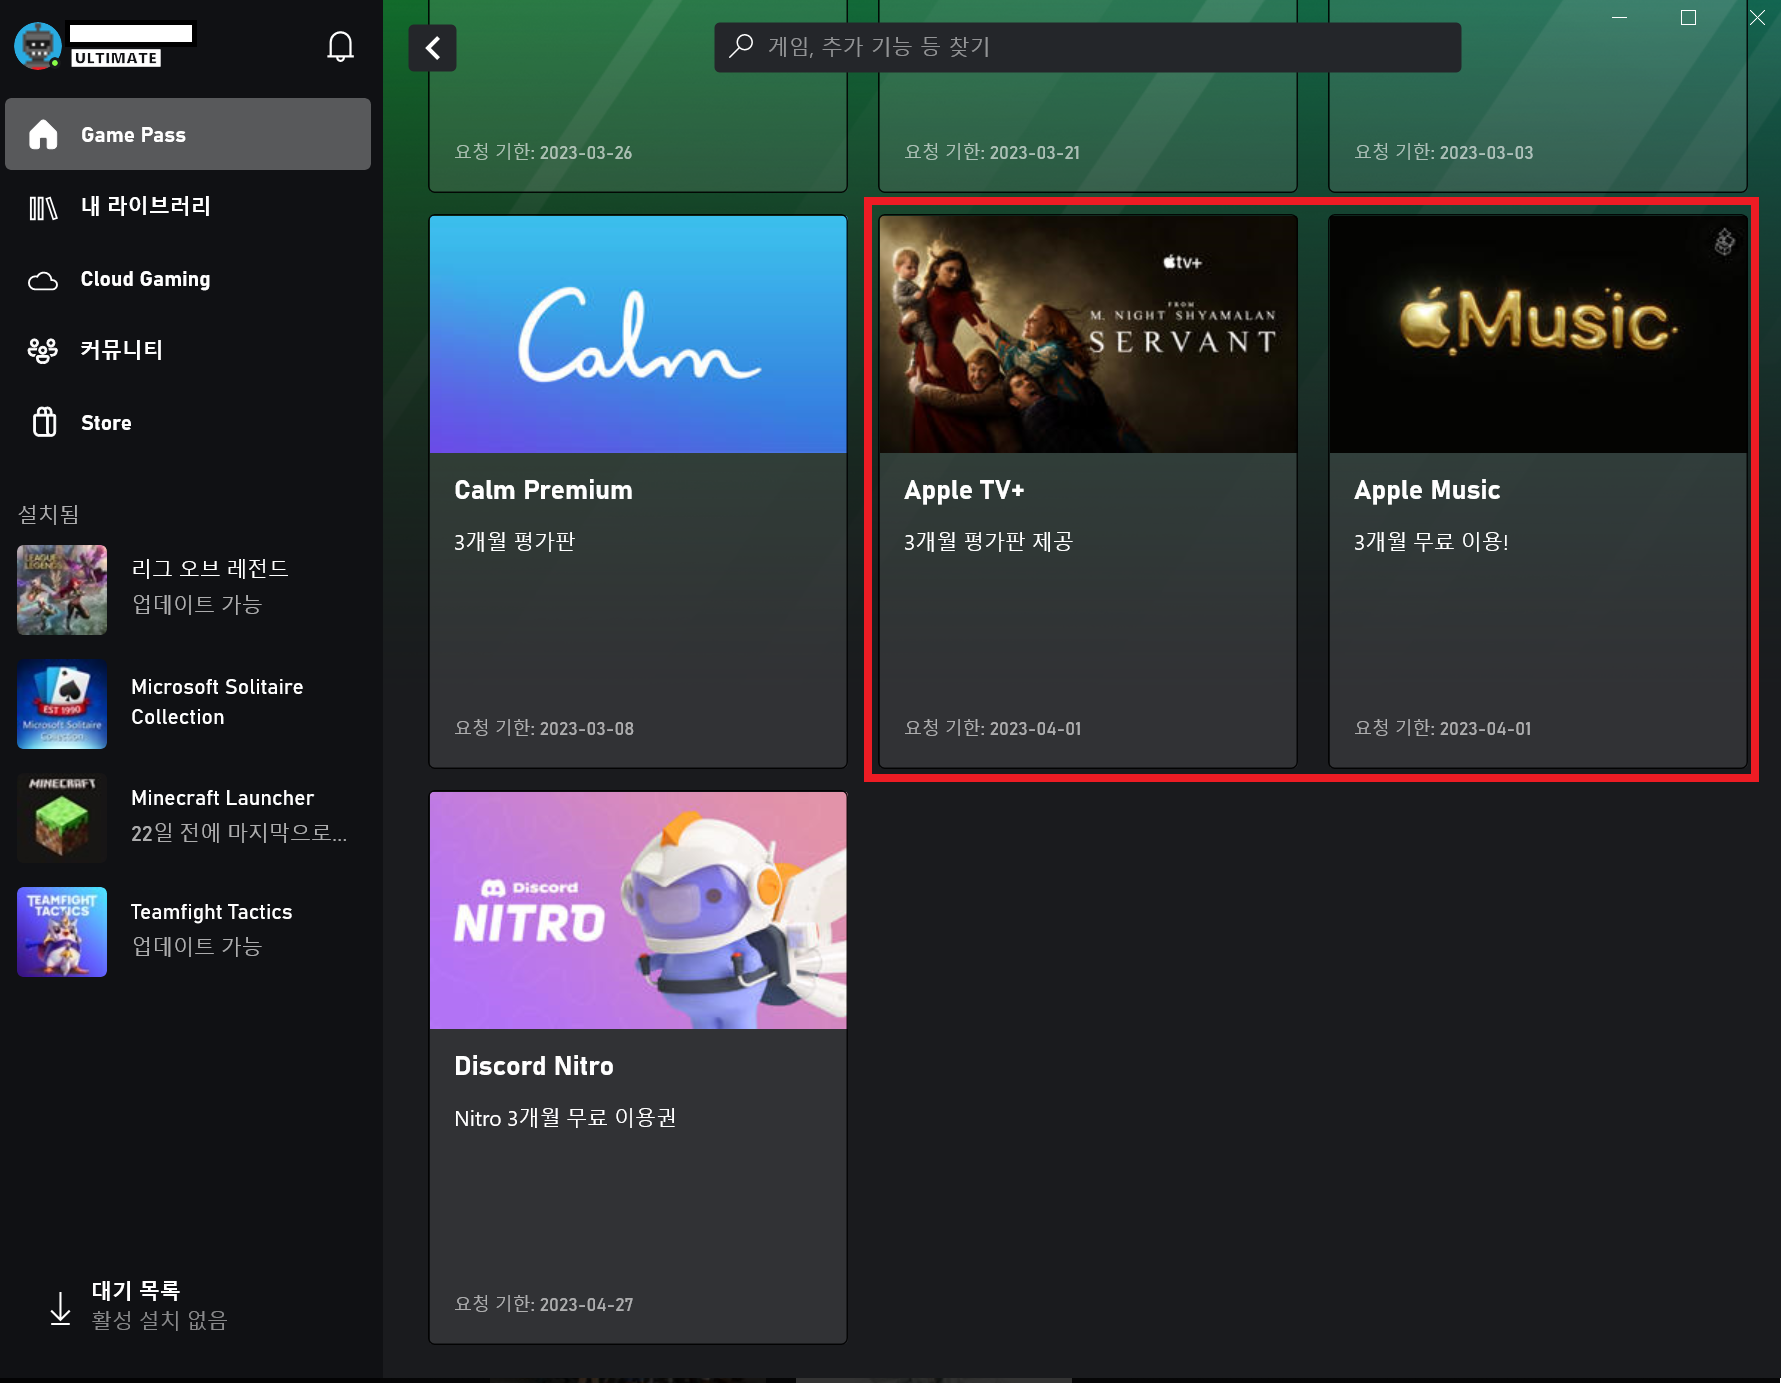The height and width of the screenshot is (1383, 1781).
Task: Click the ULTIMATE membership badge
Action: [116, 58]
